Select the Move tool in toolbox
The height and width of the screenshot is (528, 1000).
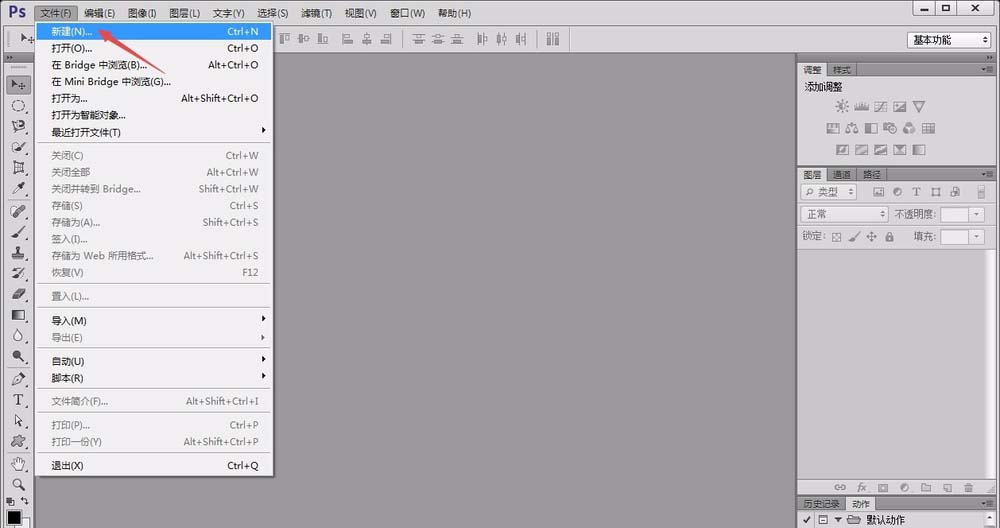tap(18, 85)
